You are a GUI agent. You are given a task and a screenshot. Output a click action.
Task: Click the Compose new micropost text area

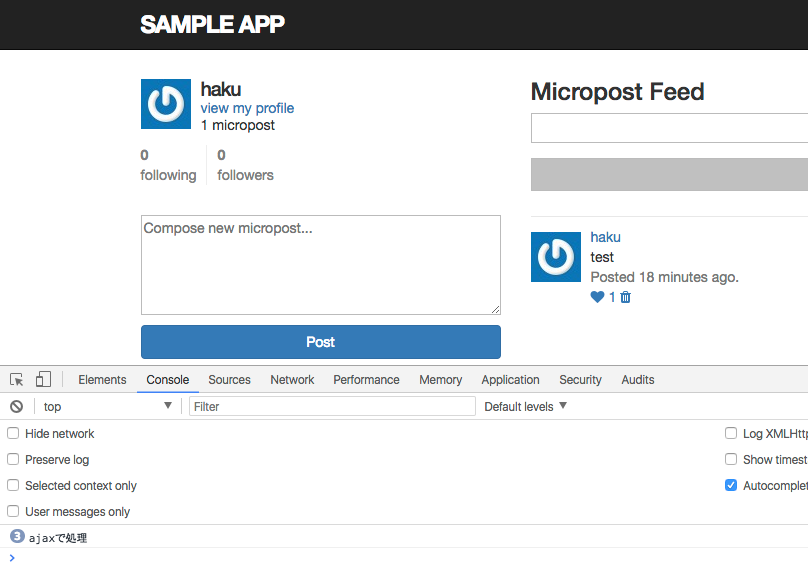pos(320,265)
